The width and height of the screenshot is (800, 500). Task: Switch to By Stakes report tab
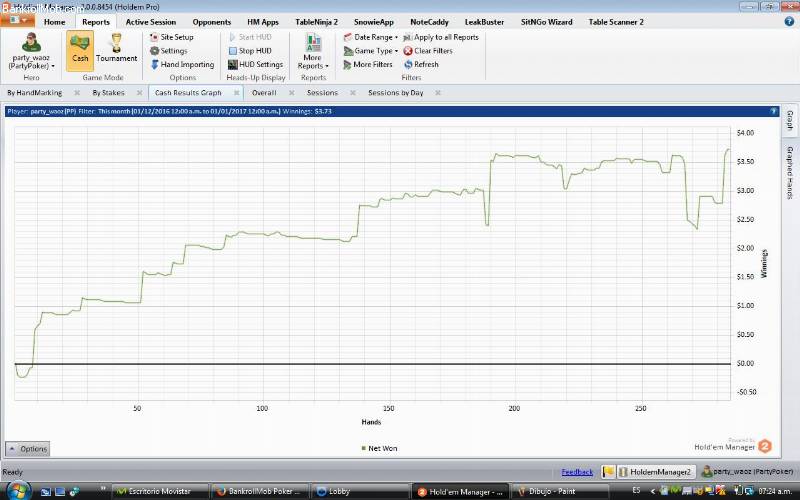coord(108,92)
